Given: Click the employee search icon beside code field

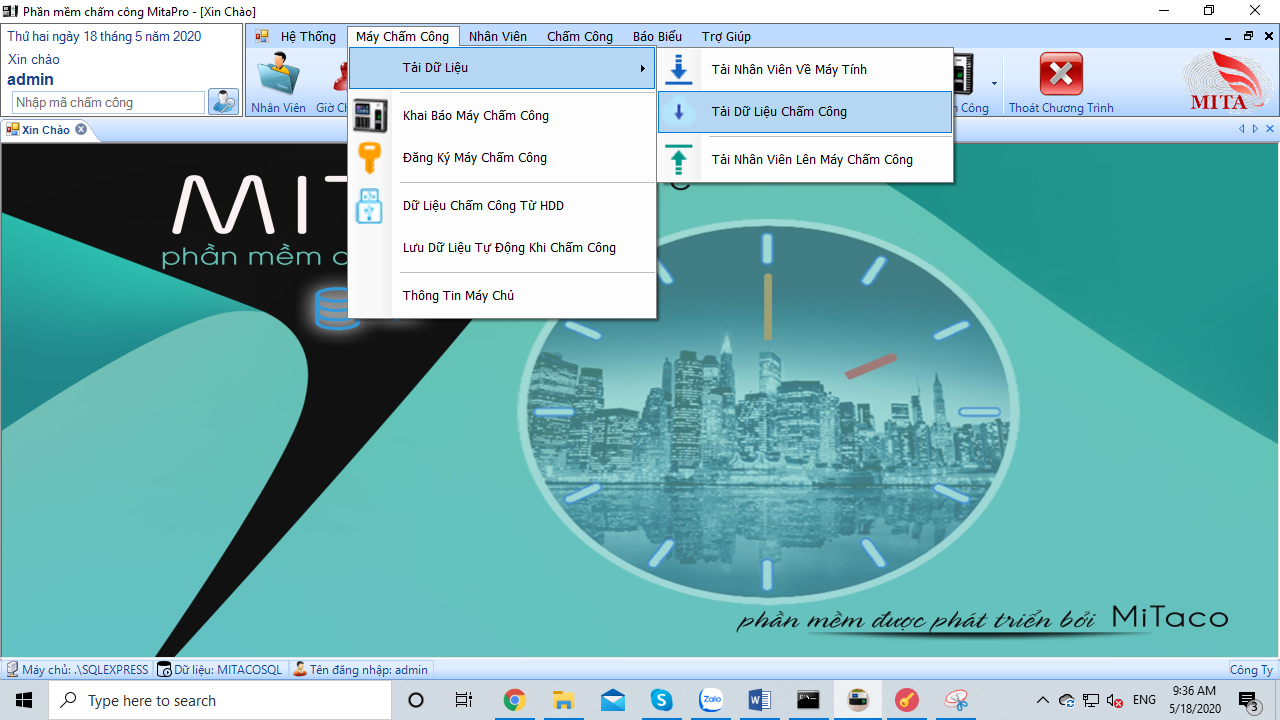Looking at the screenshot, I should [223, 102].
